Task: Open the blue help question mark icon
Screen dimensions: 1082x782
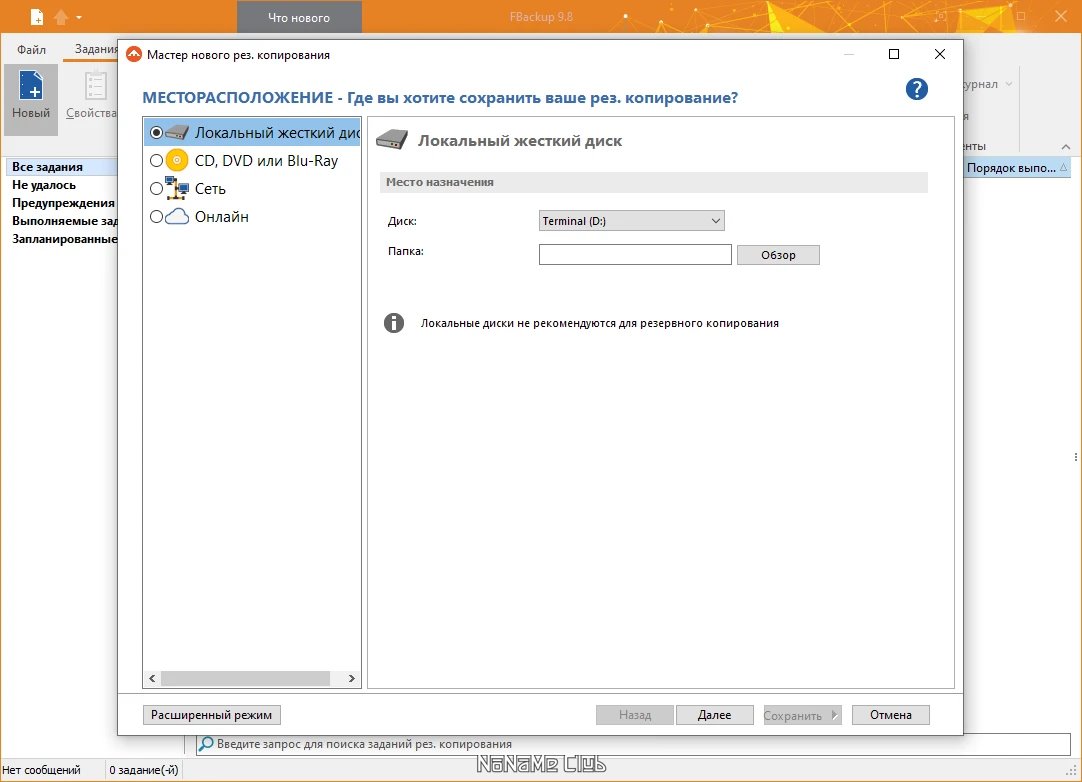Action: click(916, 89)
